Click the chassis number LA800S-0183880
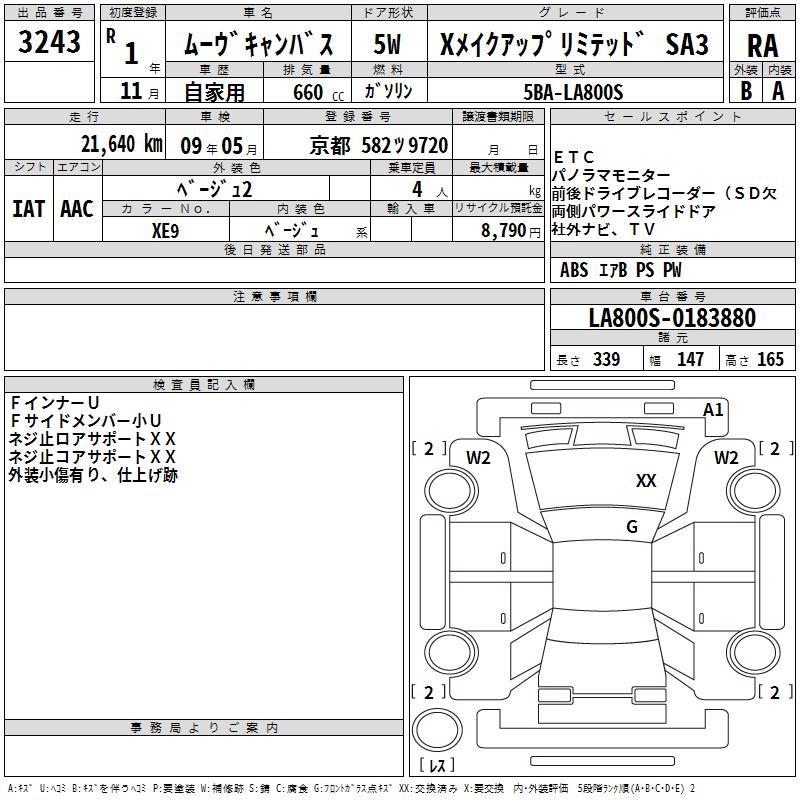 pyautogui.click(x=672, y=317)
